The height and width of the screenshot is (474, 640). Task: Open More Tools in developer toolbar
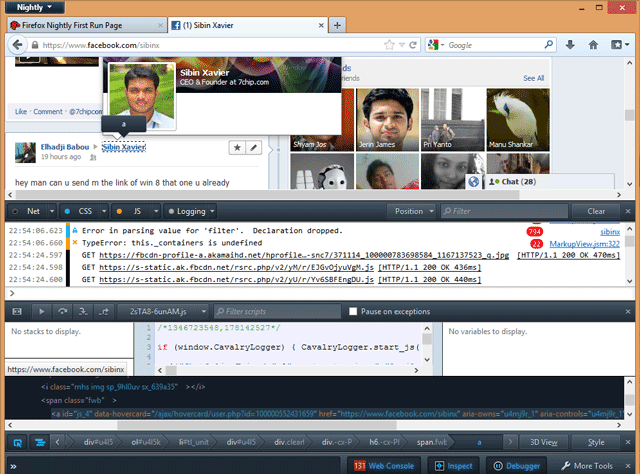(x=587, y=466)
